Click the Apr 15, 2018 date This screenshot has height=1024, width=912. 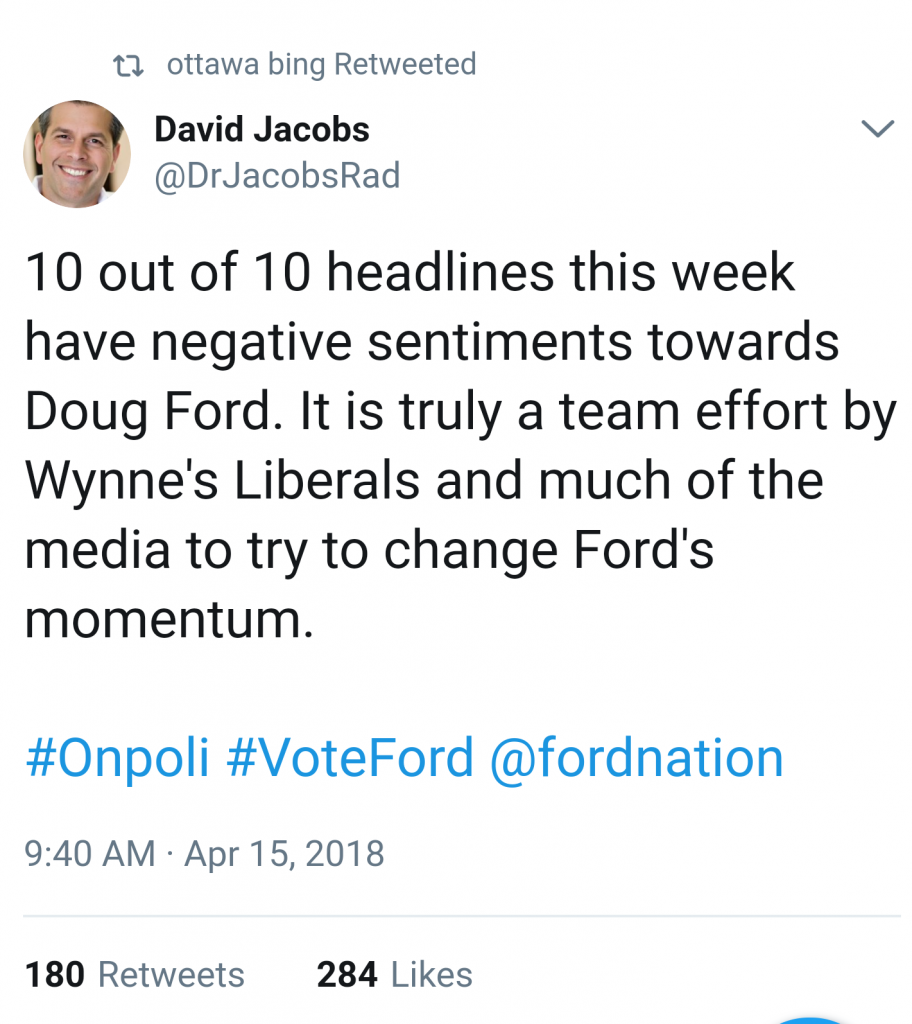(x=284, y=854)
